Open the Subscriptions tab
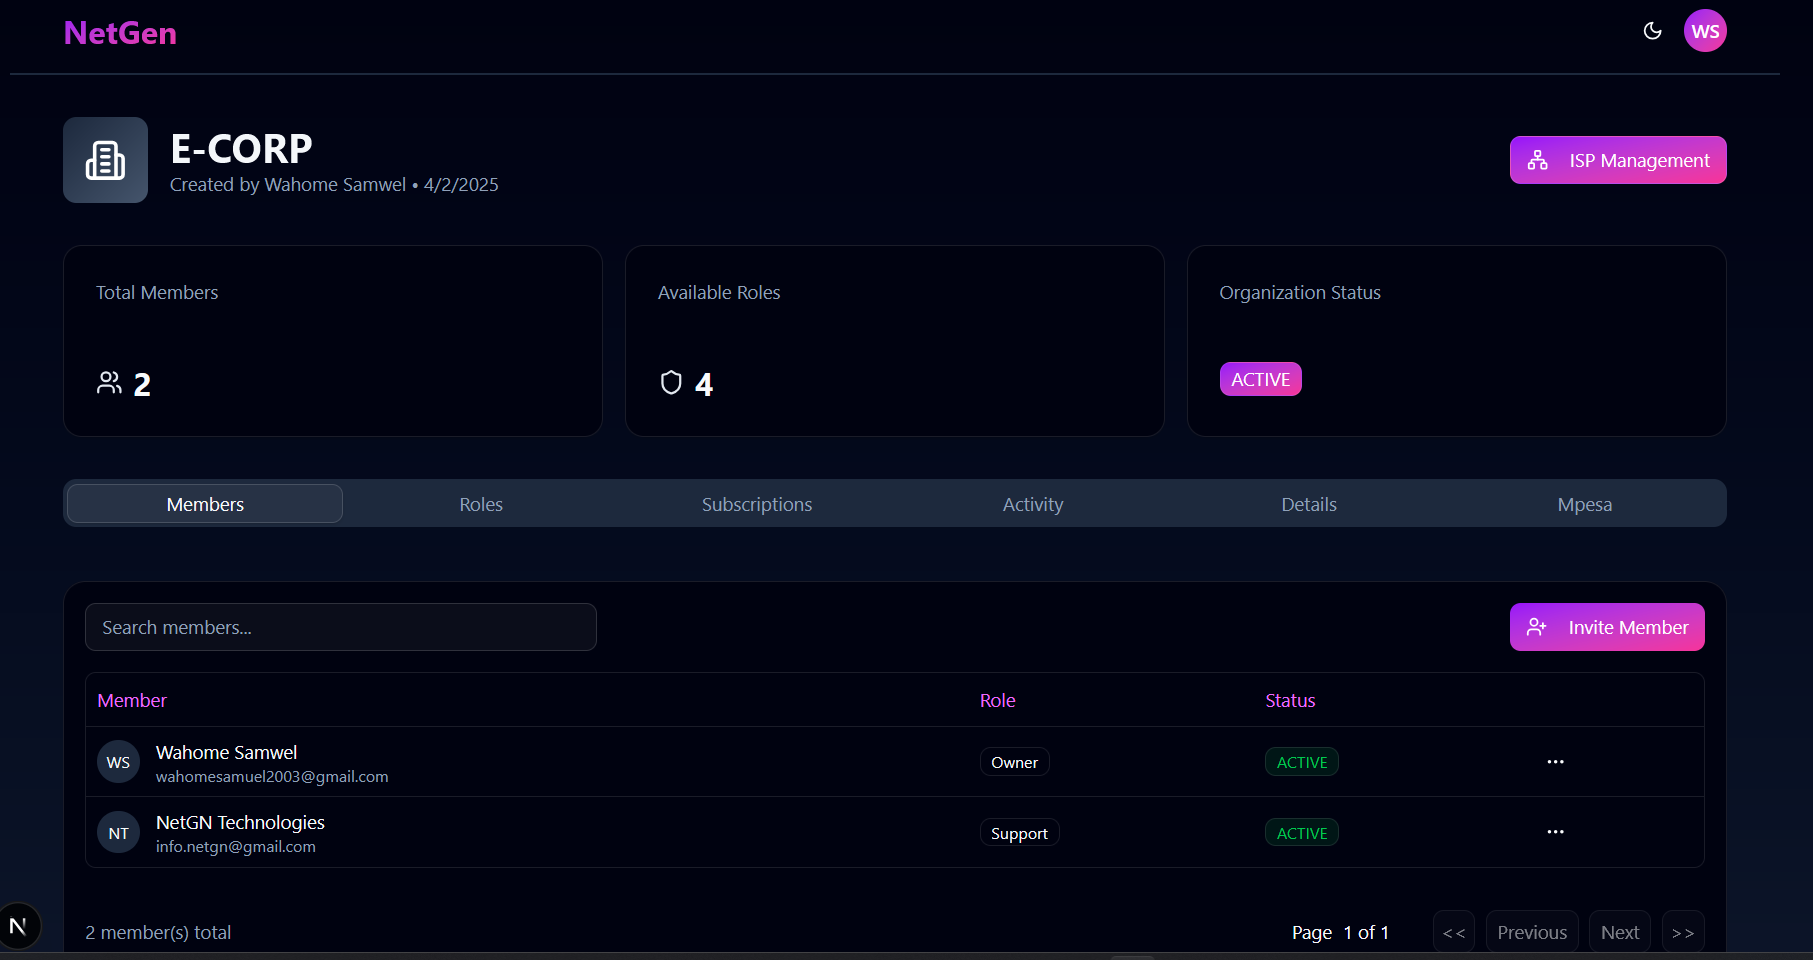The width and height of the screenshot is (1813, 960). coord(756,504)
